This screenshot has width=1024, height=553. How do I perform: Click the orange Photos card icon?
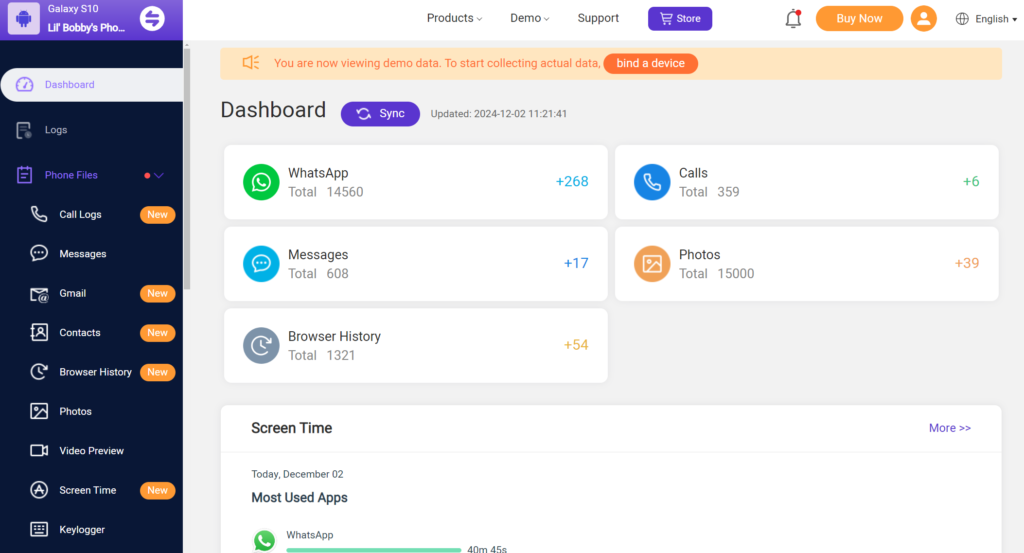pyautogui.click(x=652, y=264)
